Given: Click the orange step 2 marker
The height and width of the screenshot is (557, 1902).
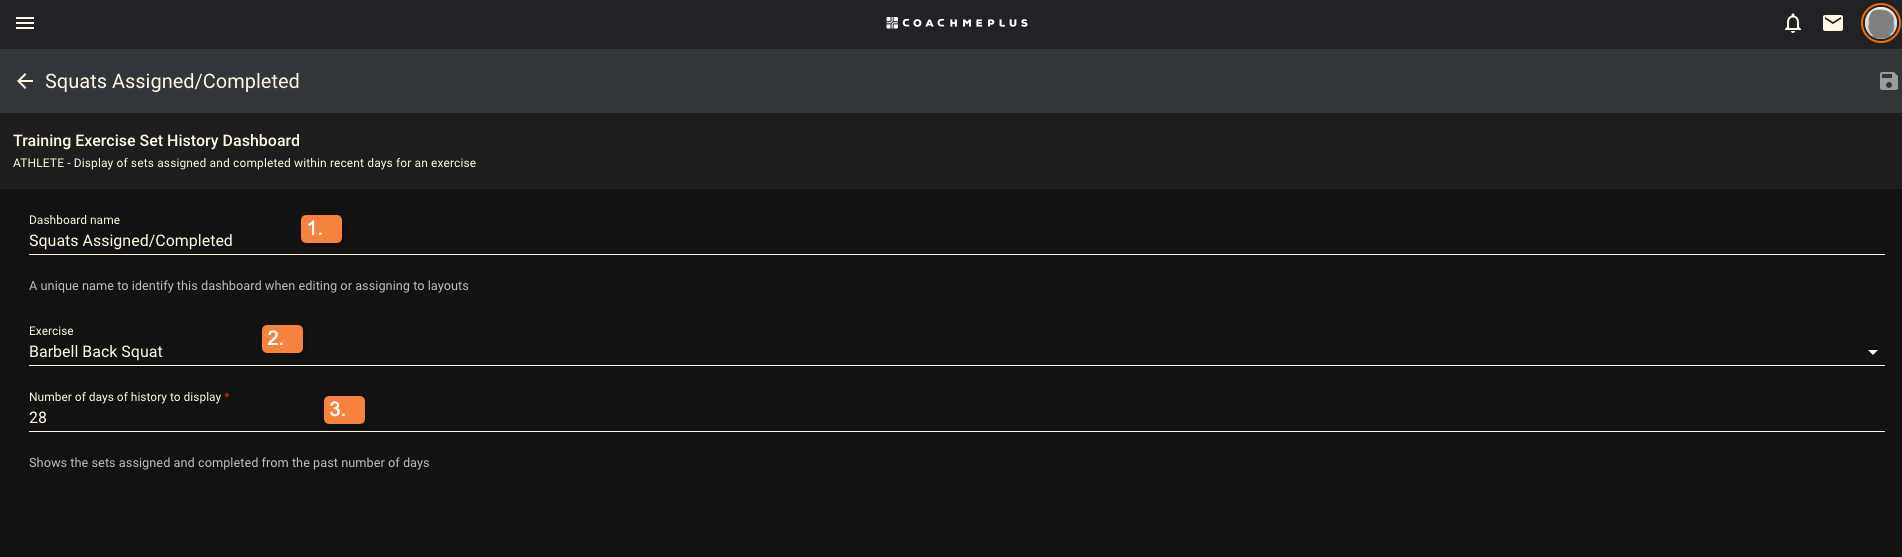Looking at the screenshot, I should [x=282, y=339].
